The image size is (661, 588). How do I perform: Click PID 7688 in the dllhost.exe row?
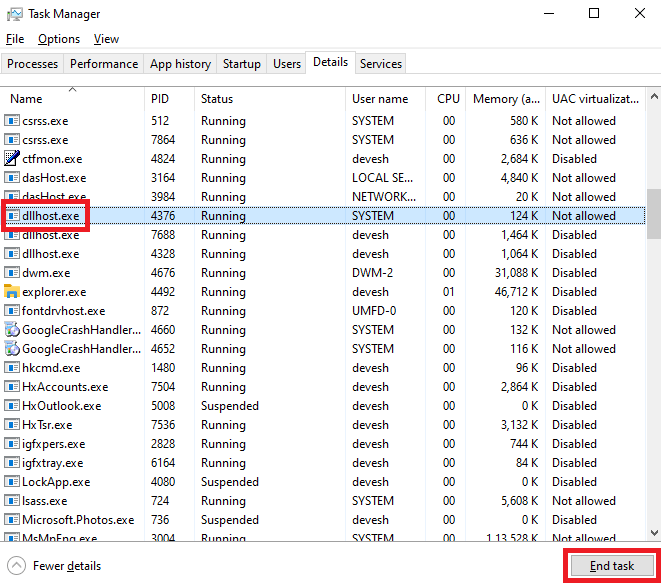pos(163,235)
